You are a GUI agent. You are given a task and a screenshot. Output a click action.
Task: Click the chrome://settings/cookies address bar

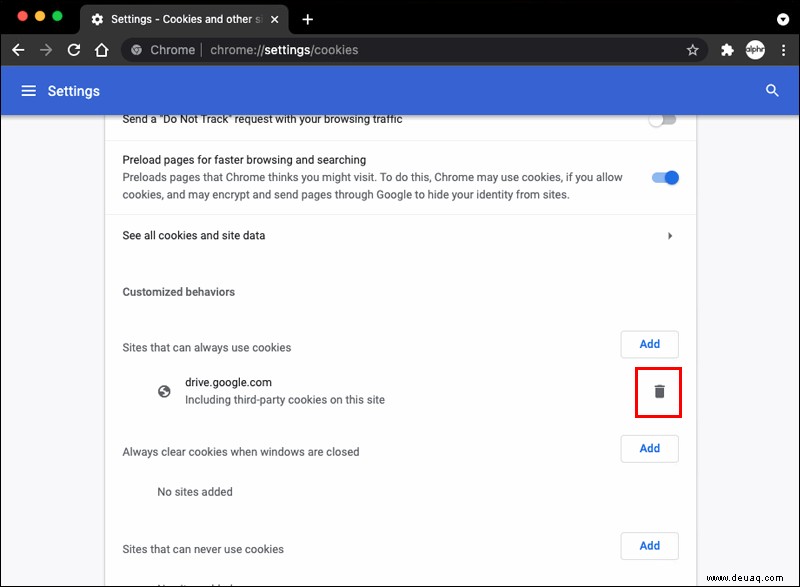click(x=414, y=49)
